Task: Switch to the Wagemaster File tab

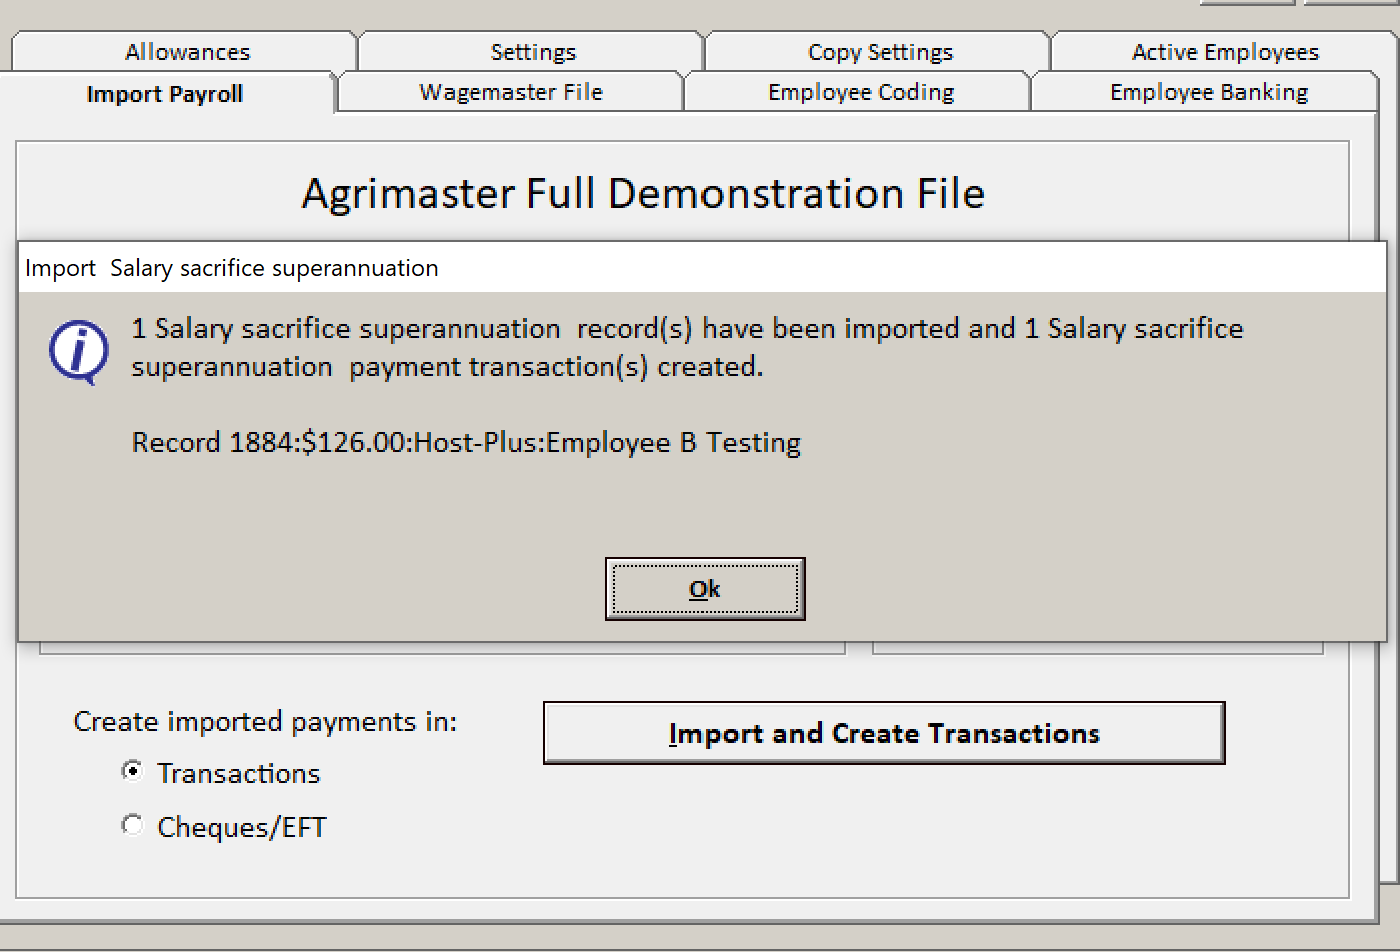Action: [x=511, y=92]
